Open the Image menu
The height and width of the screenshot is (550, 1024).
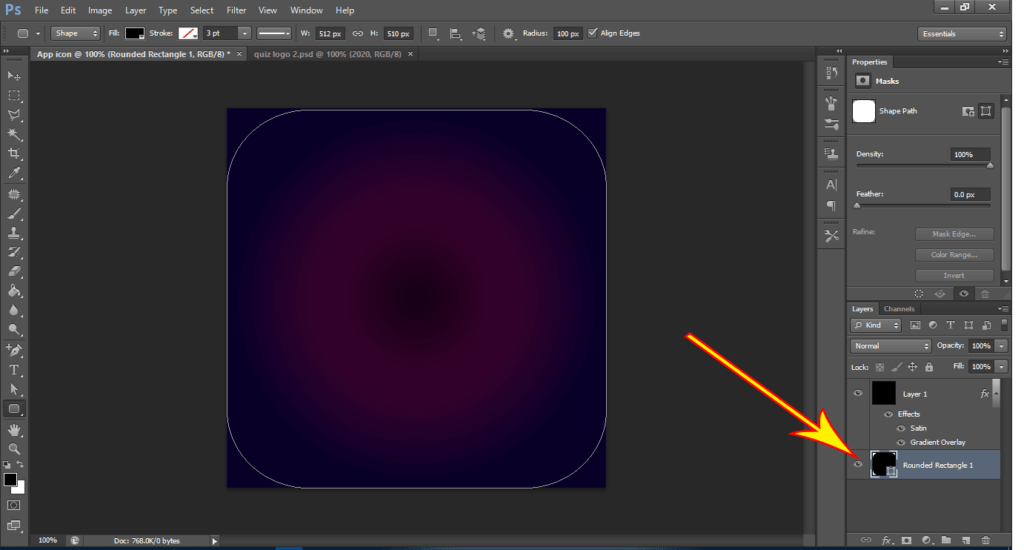tap(100, 10)
